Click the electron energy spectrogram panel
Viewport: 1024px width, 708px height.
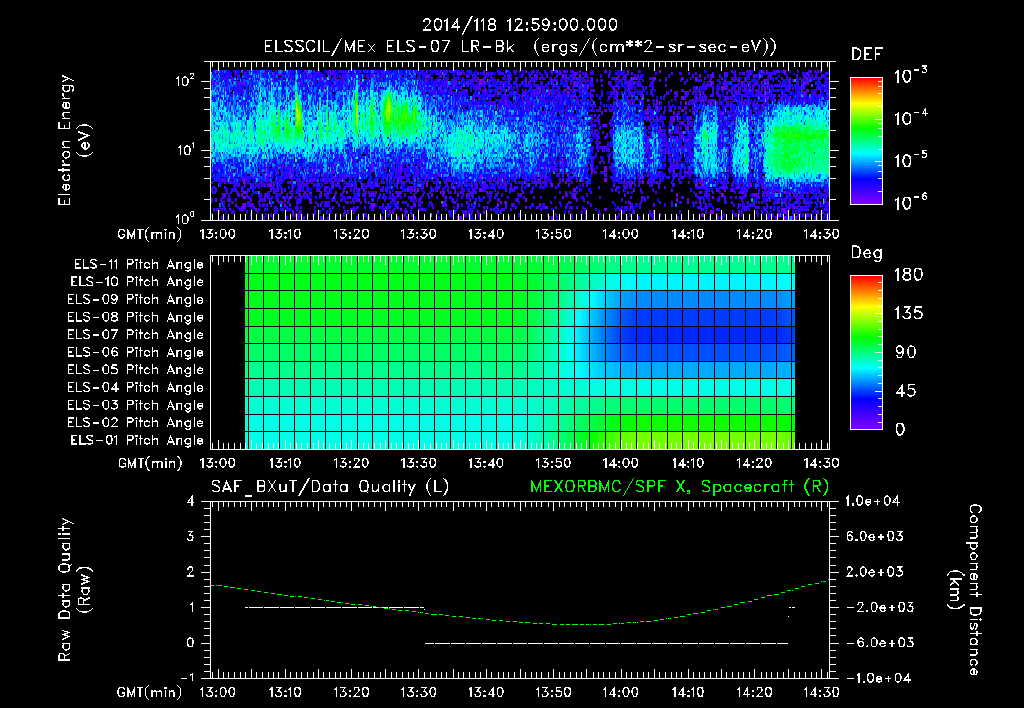[520, 141]
